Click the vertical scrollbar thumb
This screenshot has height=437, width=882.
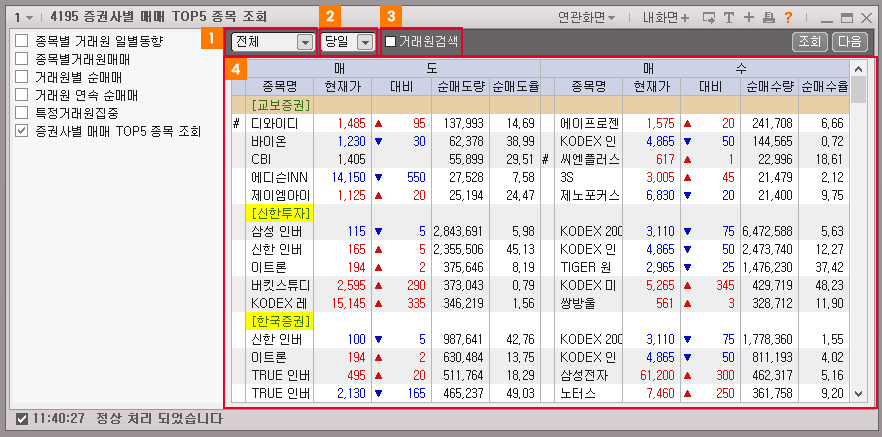(x=858, y=89)
